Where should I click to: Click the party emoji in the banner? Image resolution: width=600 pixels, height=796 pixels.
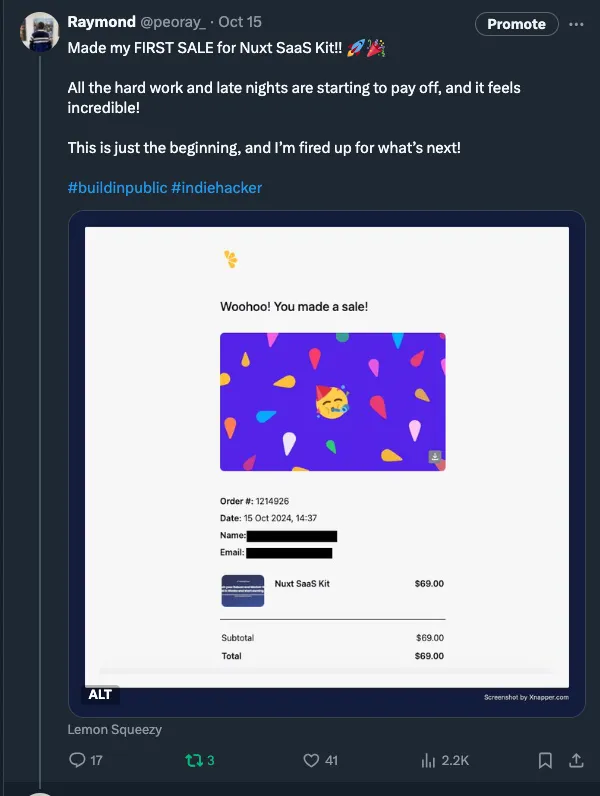(x=332, y=402)
